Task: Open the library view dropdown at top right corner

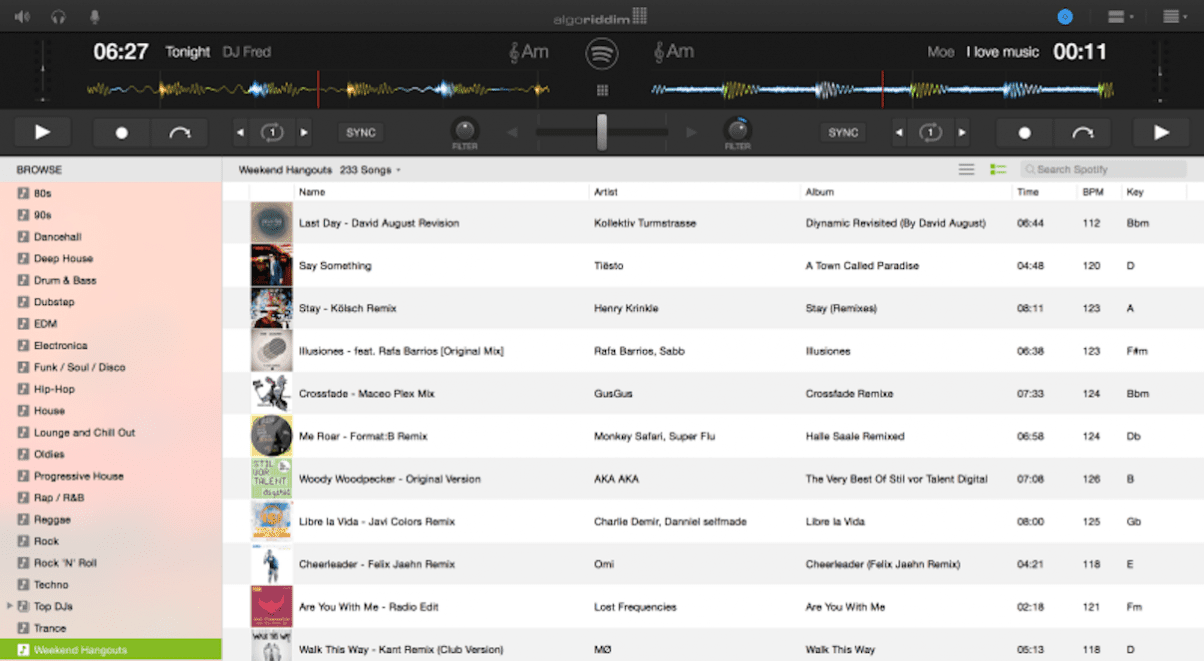Action: point(1174,16)
